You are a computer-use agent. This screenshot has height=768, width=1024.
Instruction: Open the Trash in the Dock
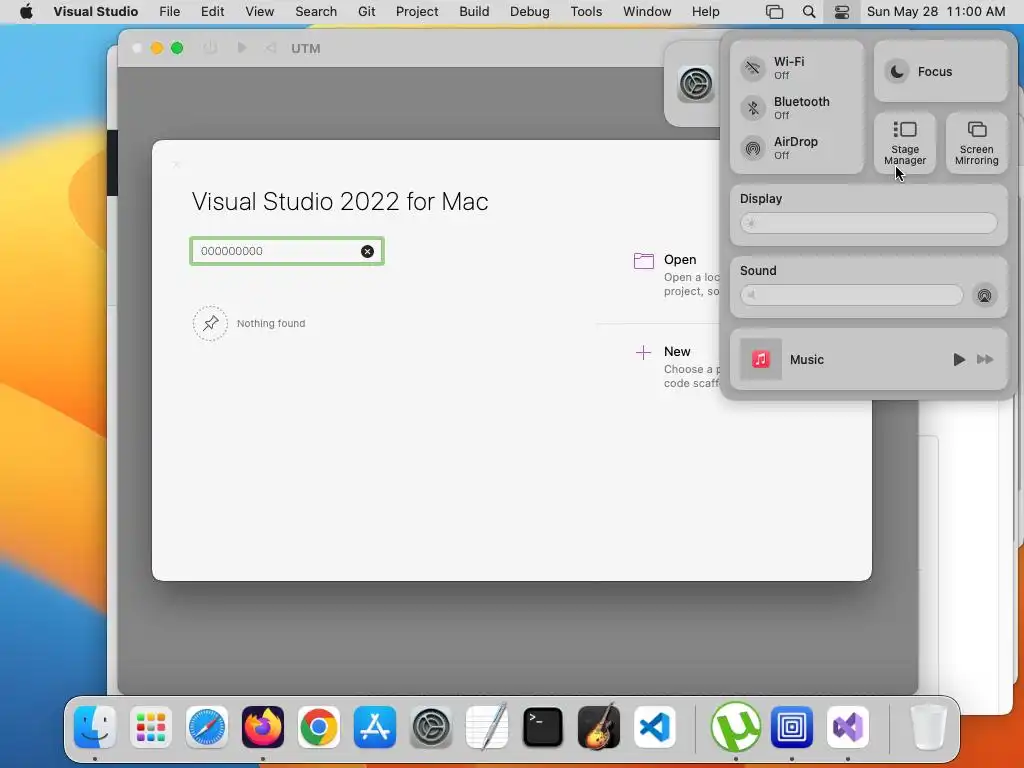point(928,727)
